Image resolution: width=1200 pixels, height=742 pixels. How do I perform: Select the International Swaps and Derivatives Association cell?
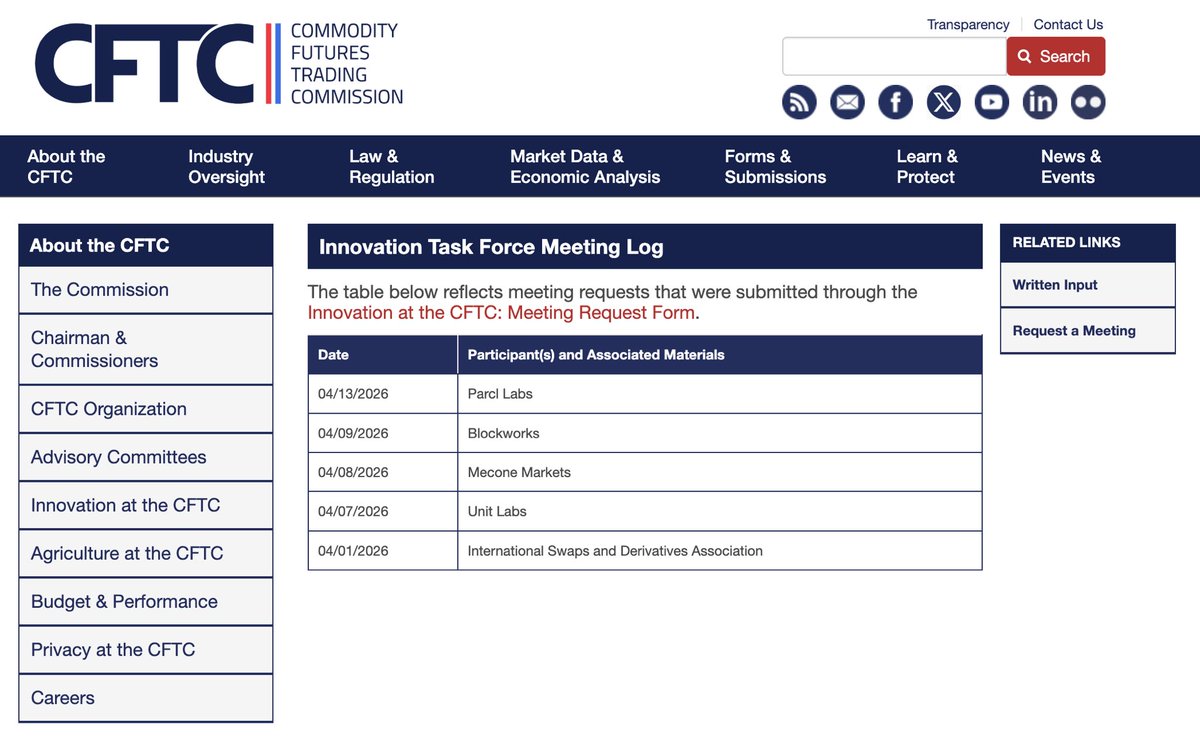720,551
